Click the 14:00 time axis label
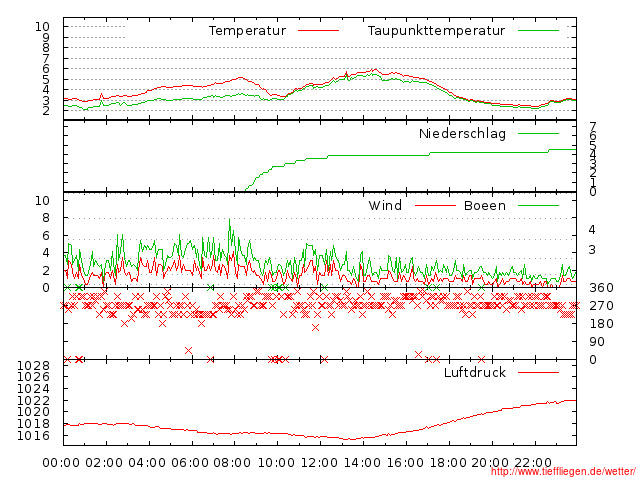 362,463
